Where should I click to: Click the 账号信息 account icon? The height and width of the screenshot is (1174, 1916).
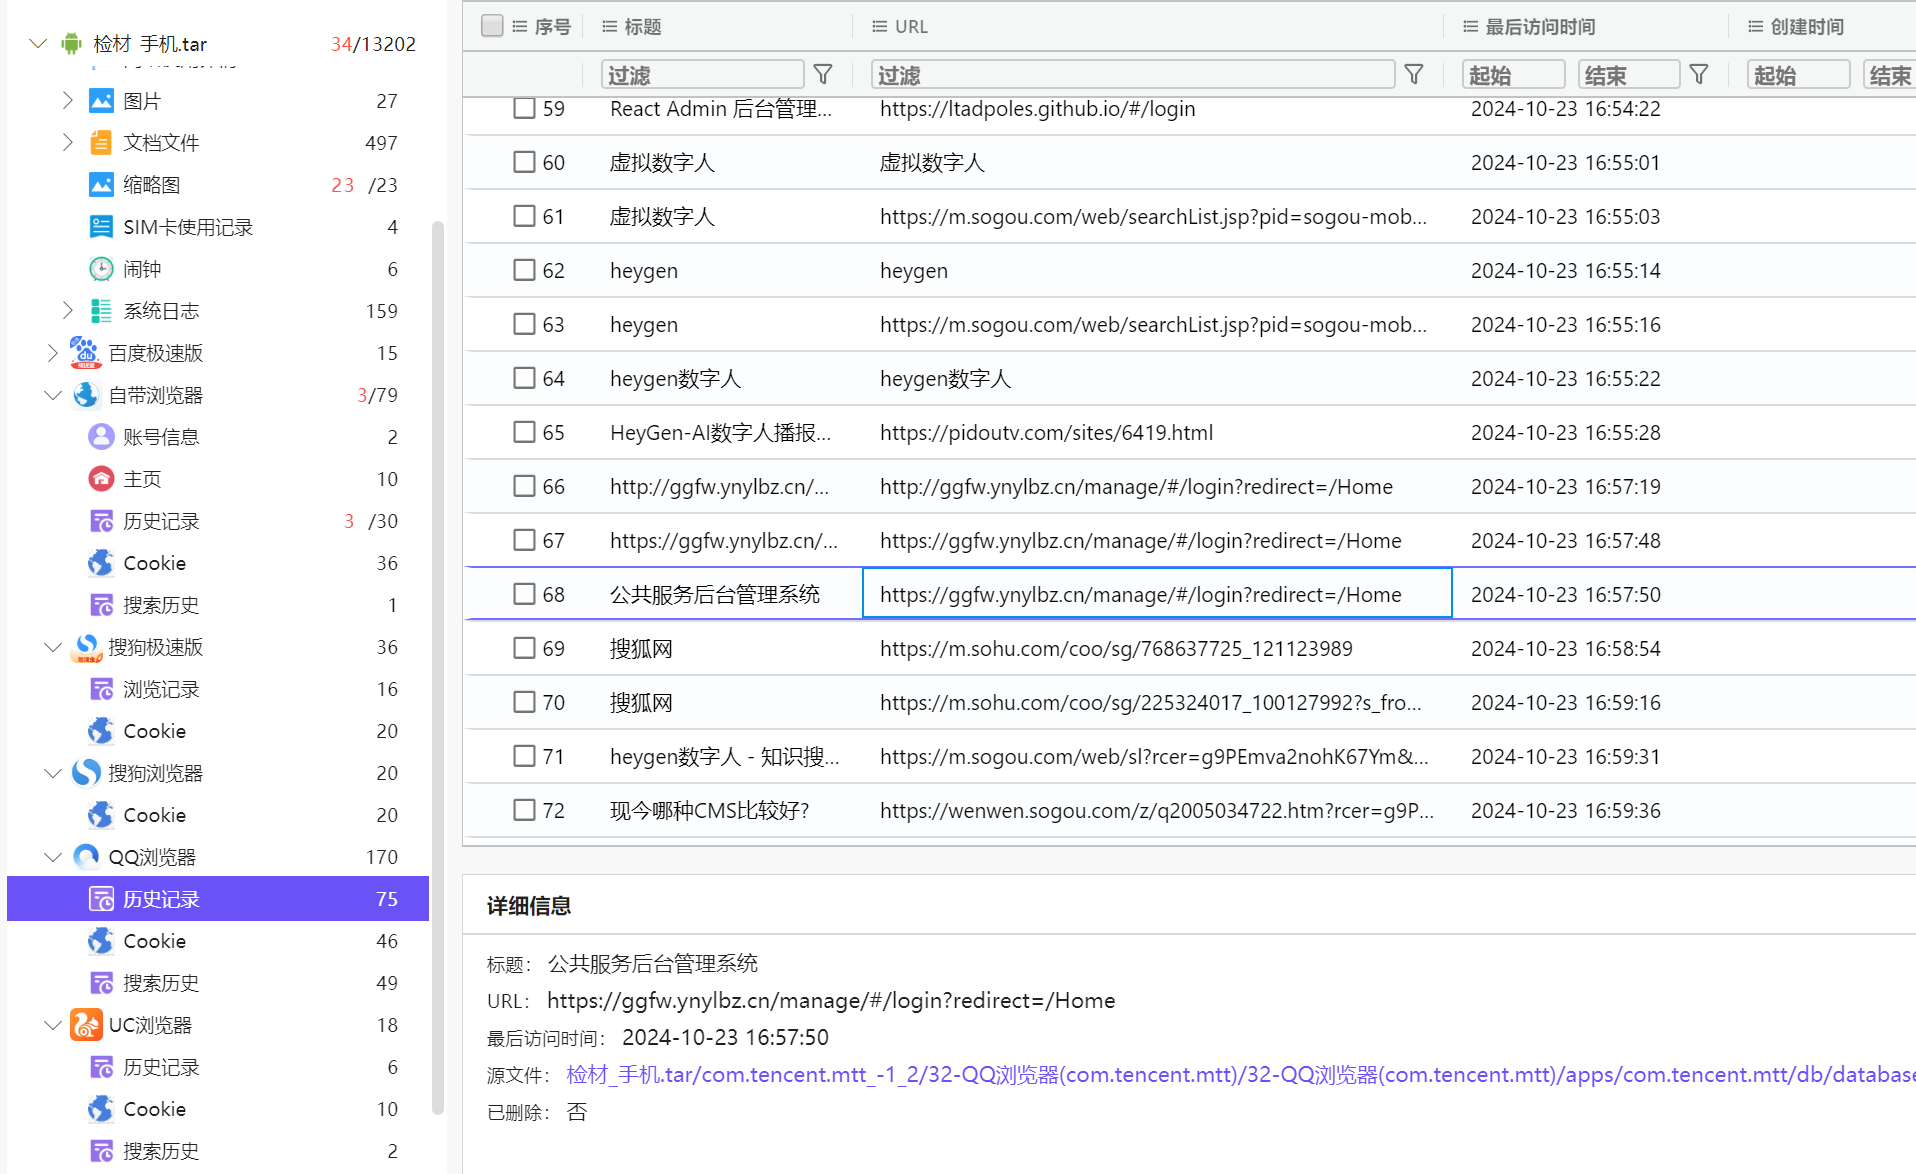[101, 437]
